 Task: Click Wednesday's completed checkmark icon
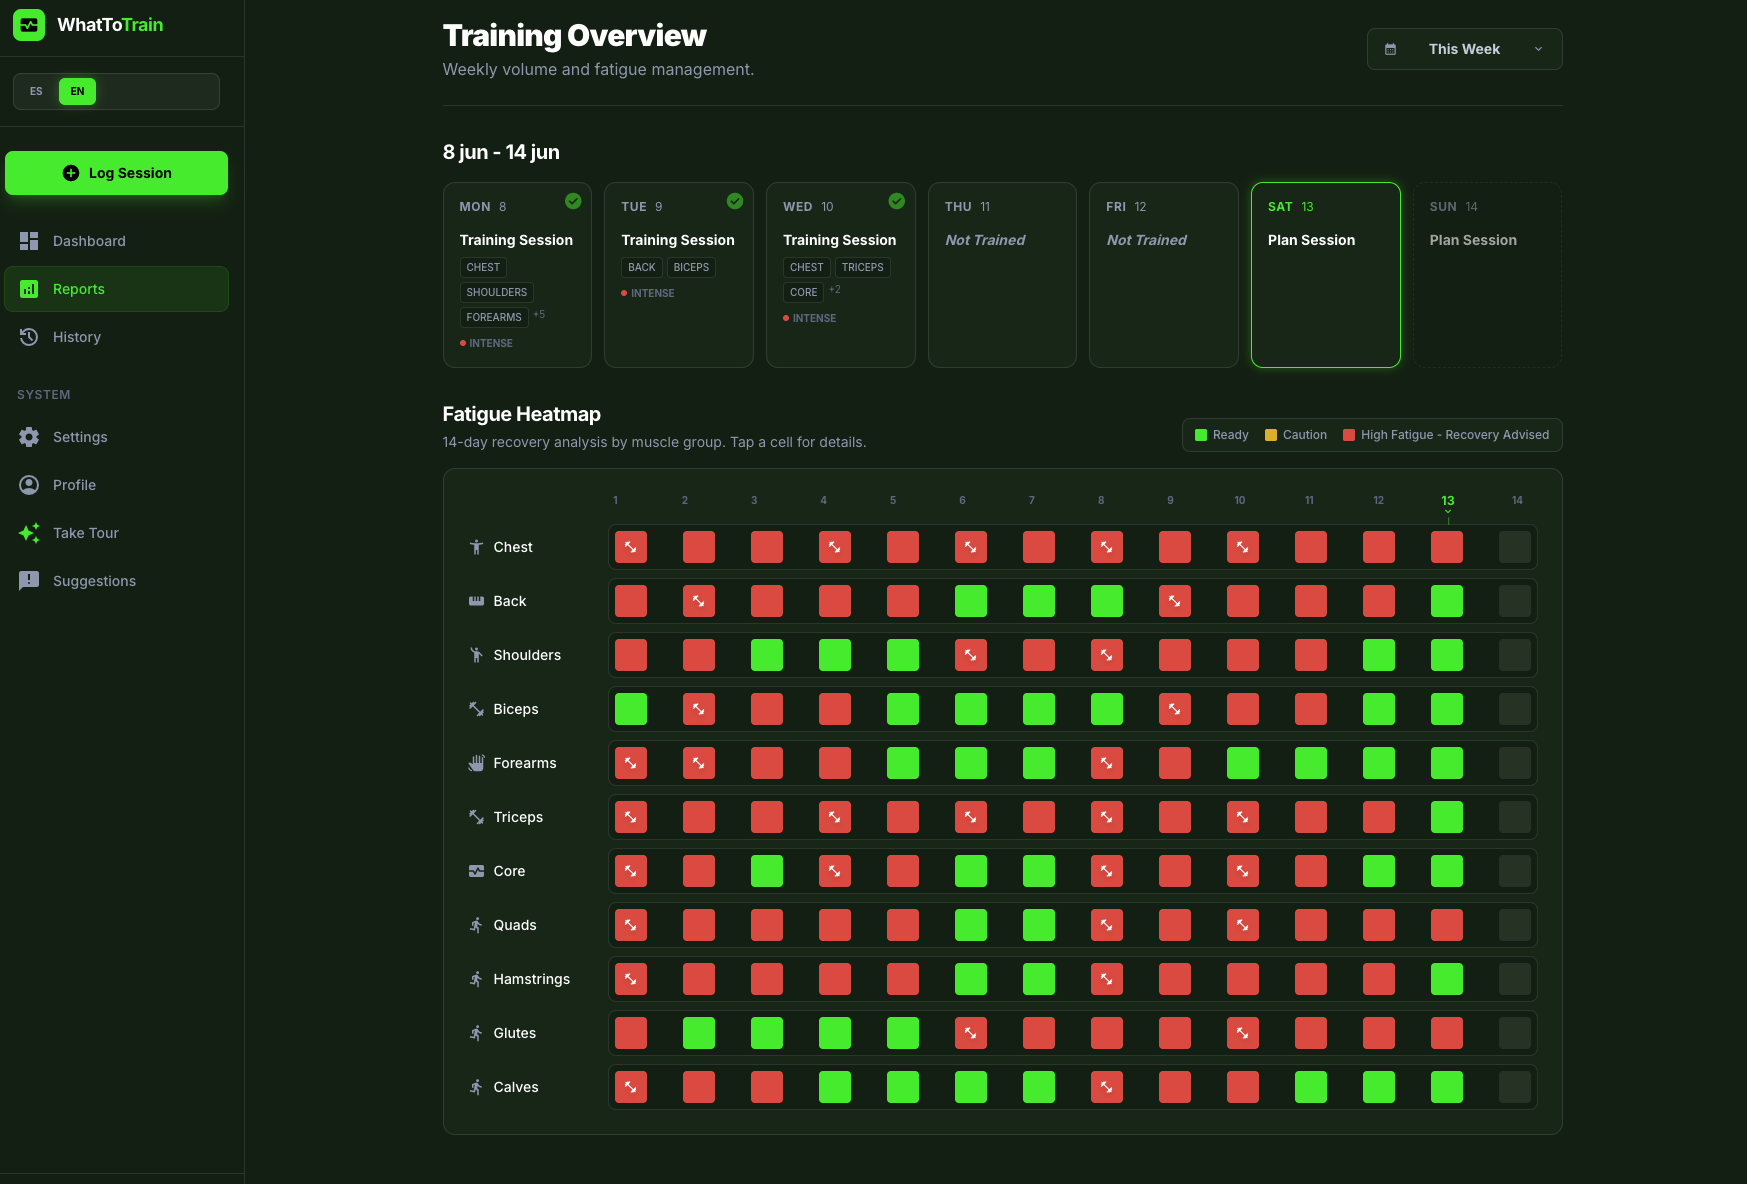(897, 201)
